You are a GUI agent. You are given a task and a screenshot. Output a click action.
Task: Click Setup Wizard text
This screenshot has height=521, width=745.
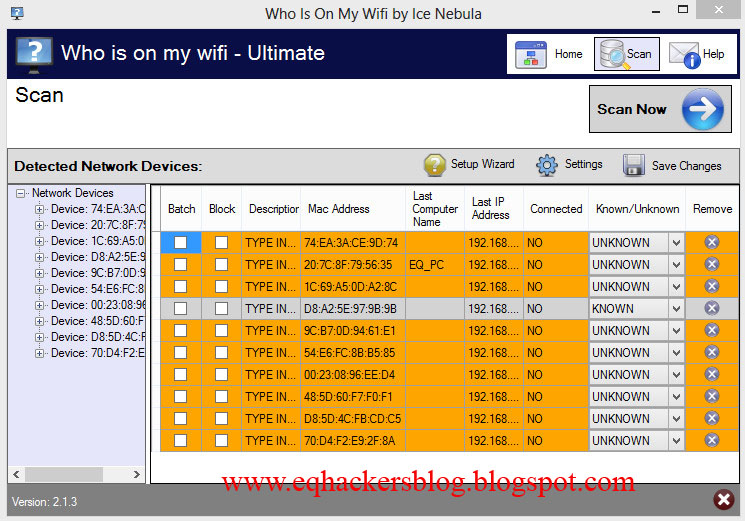(x=482, y=164)
